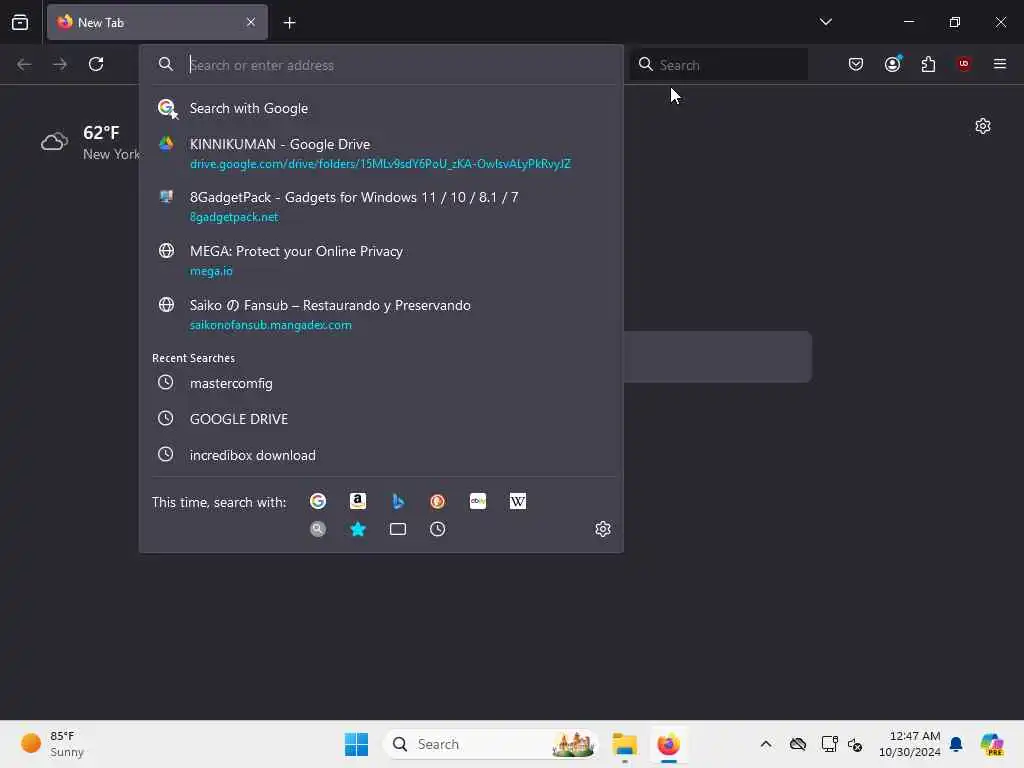
Task: Open a new tab with plus button
Action: (x=290, y=23)
